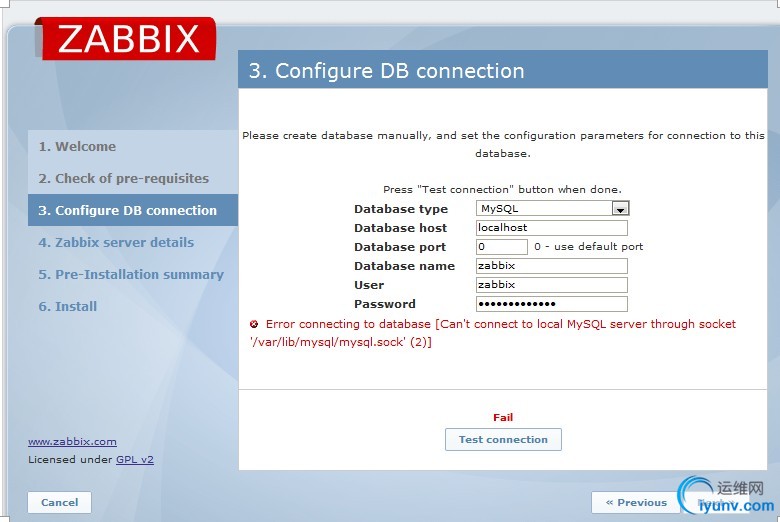Click the "3. Configure DB connection" page heading
This screenshot has width=780, height=522.
387,71
